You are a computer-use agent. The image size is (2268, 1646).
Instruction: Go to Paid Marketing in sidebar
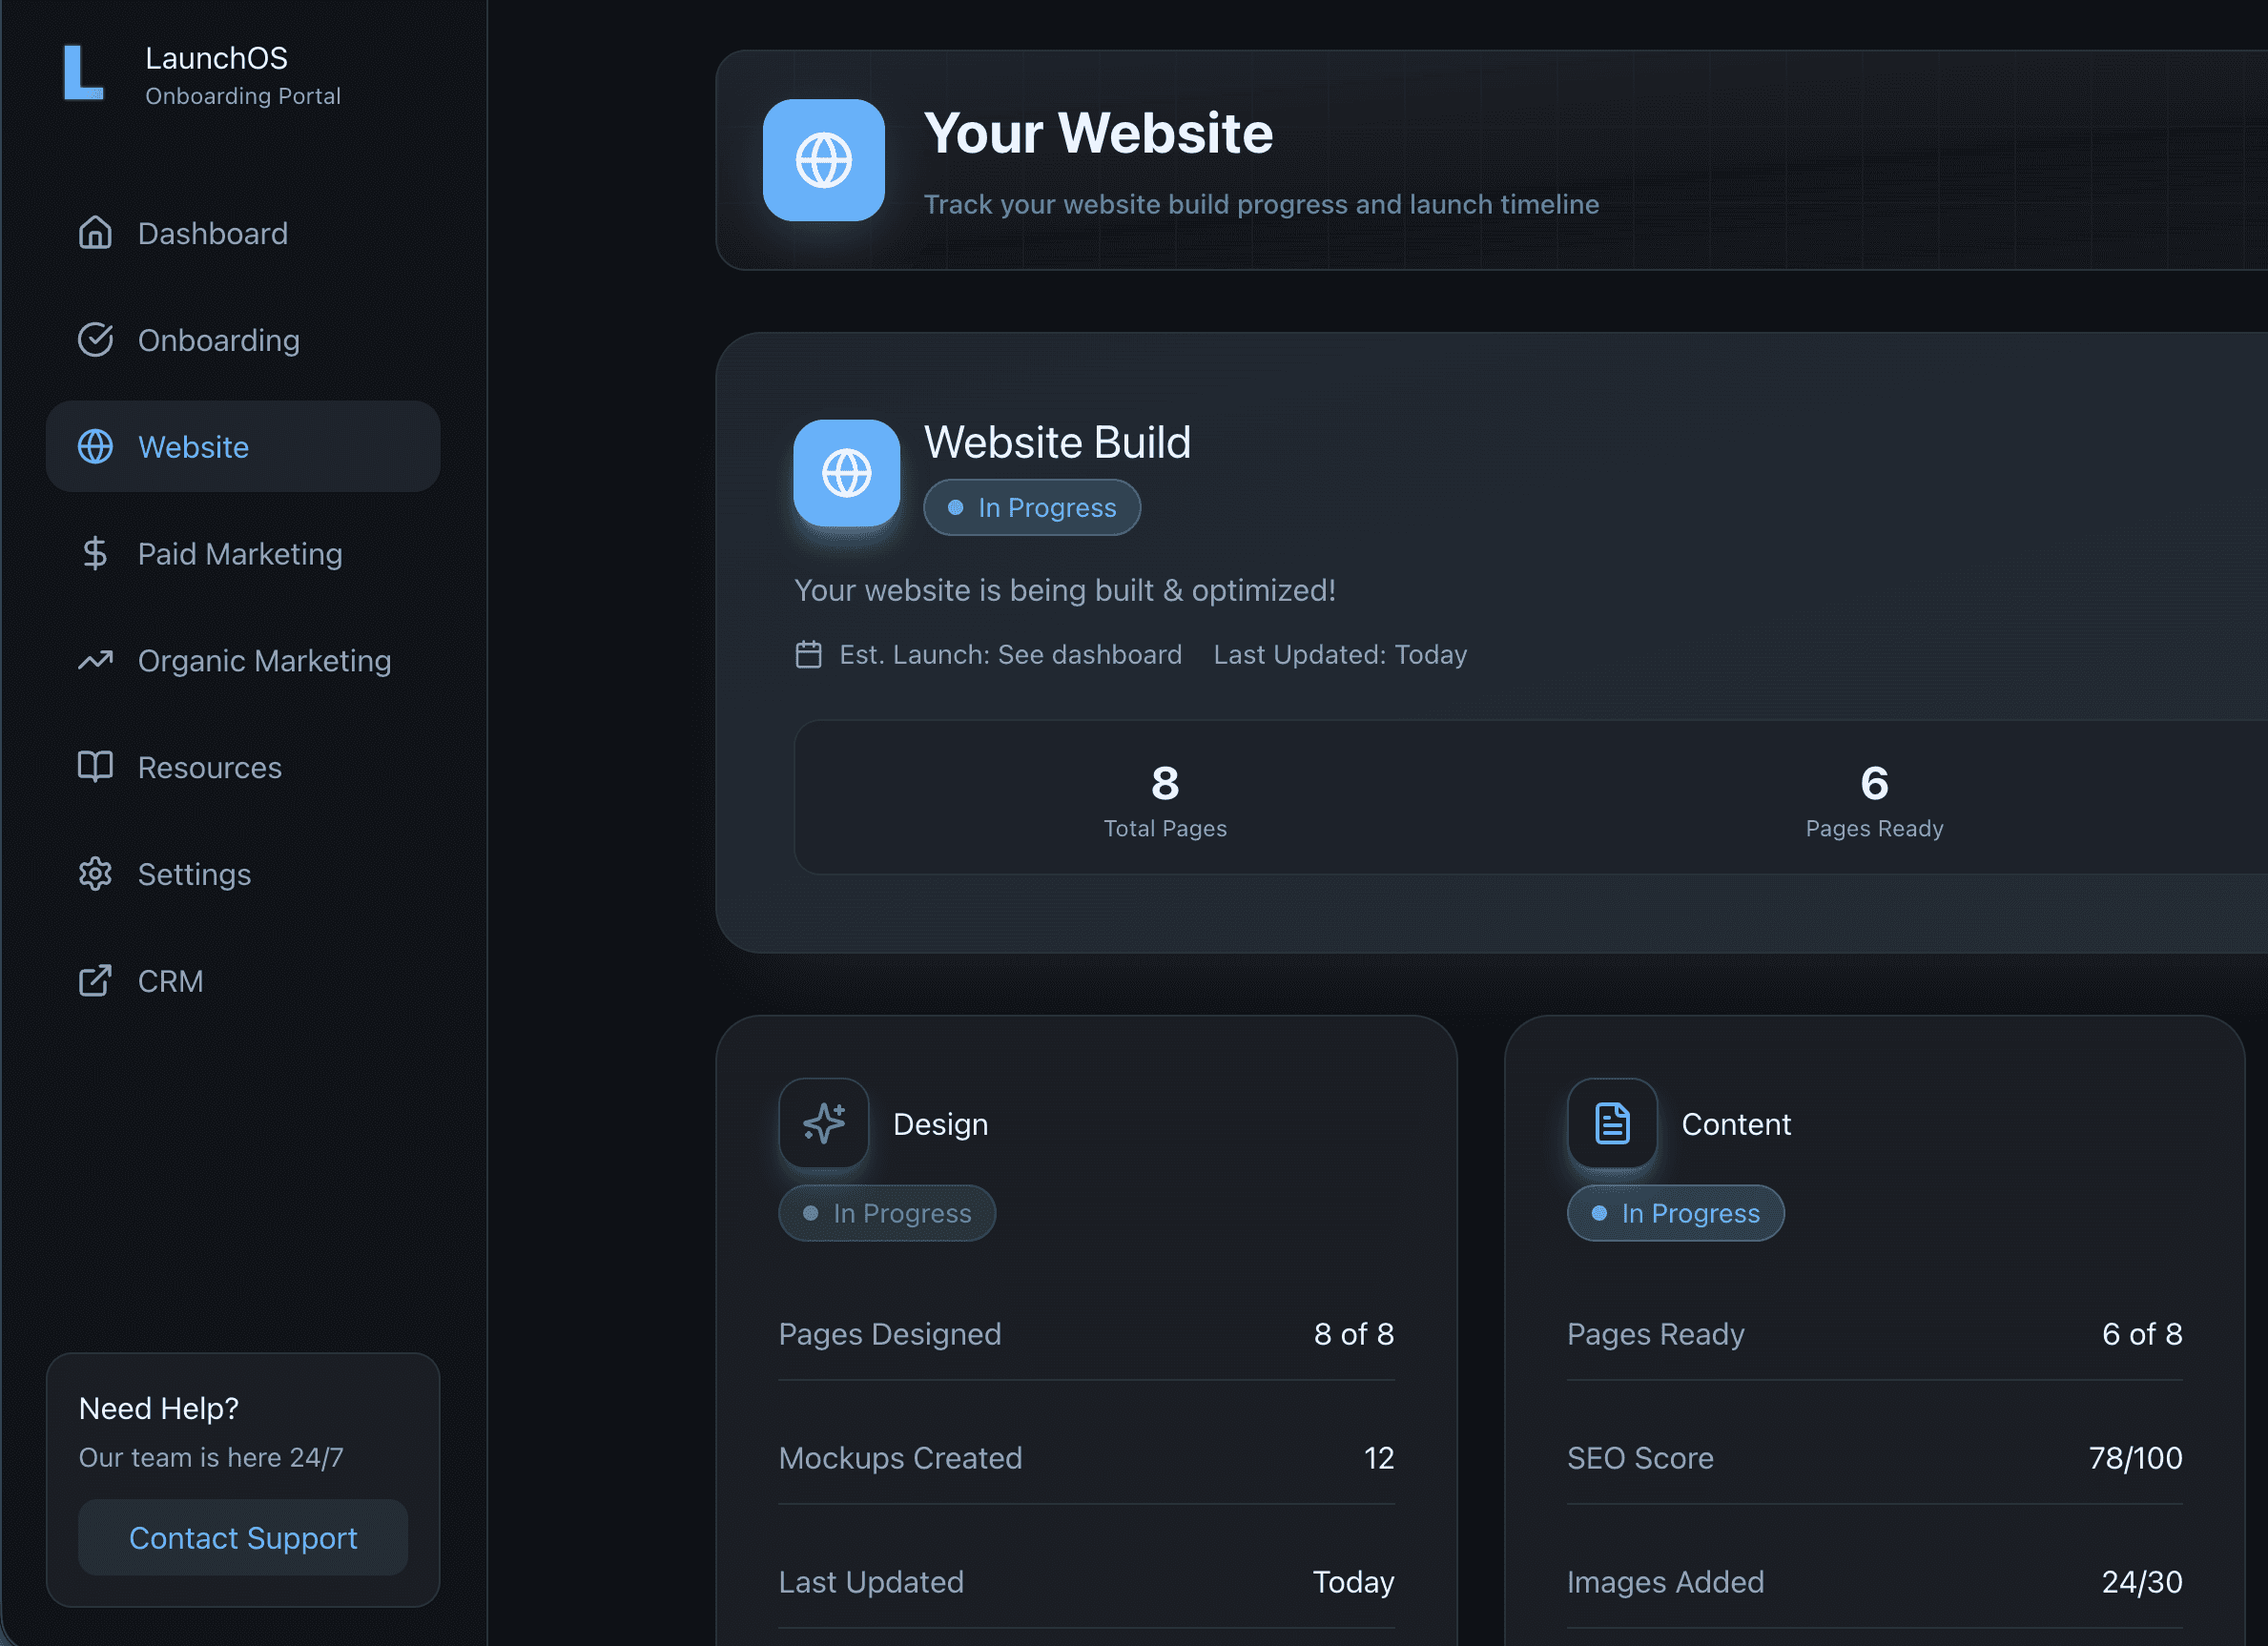[x=240, y=554]
